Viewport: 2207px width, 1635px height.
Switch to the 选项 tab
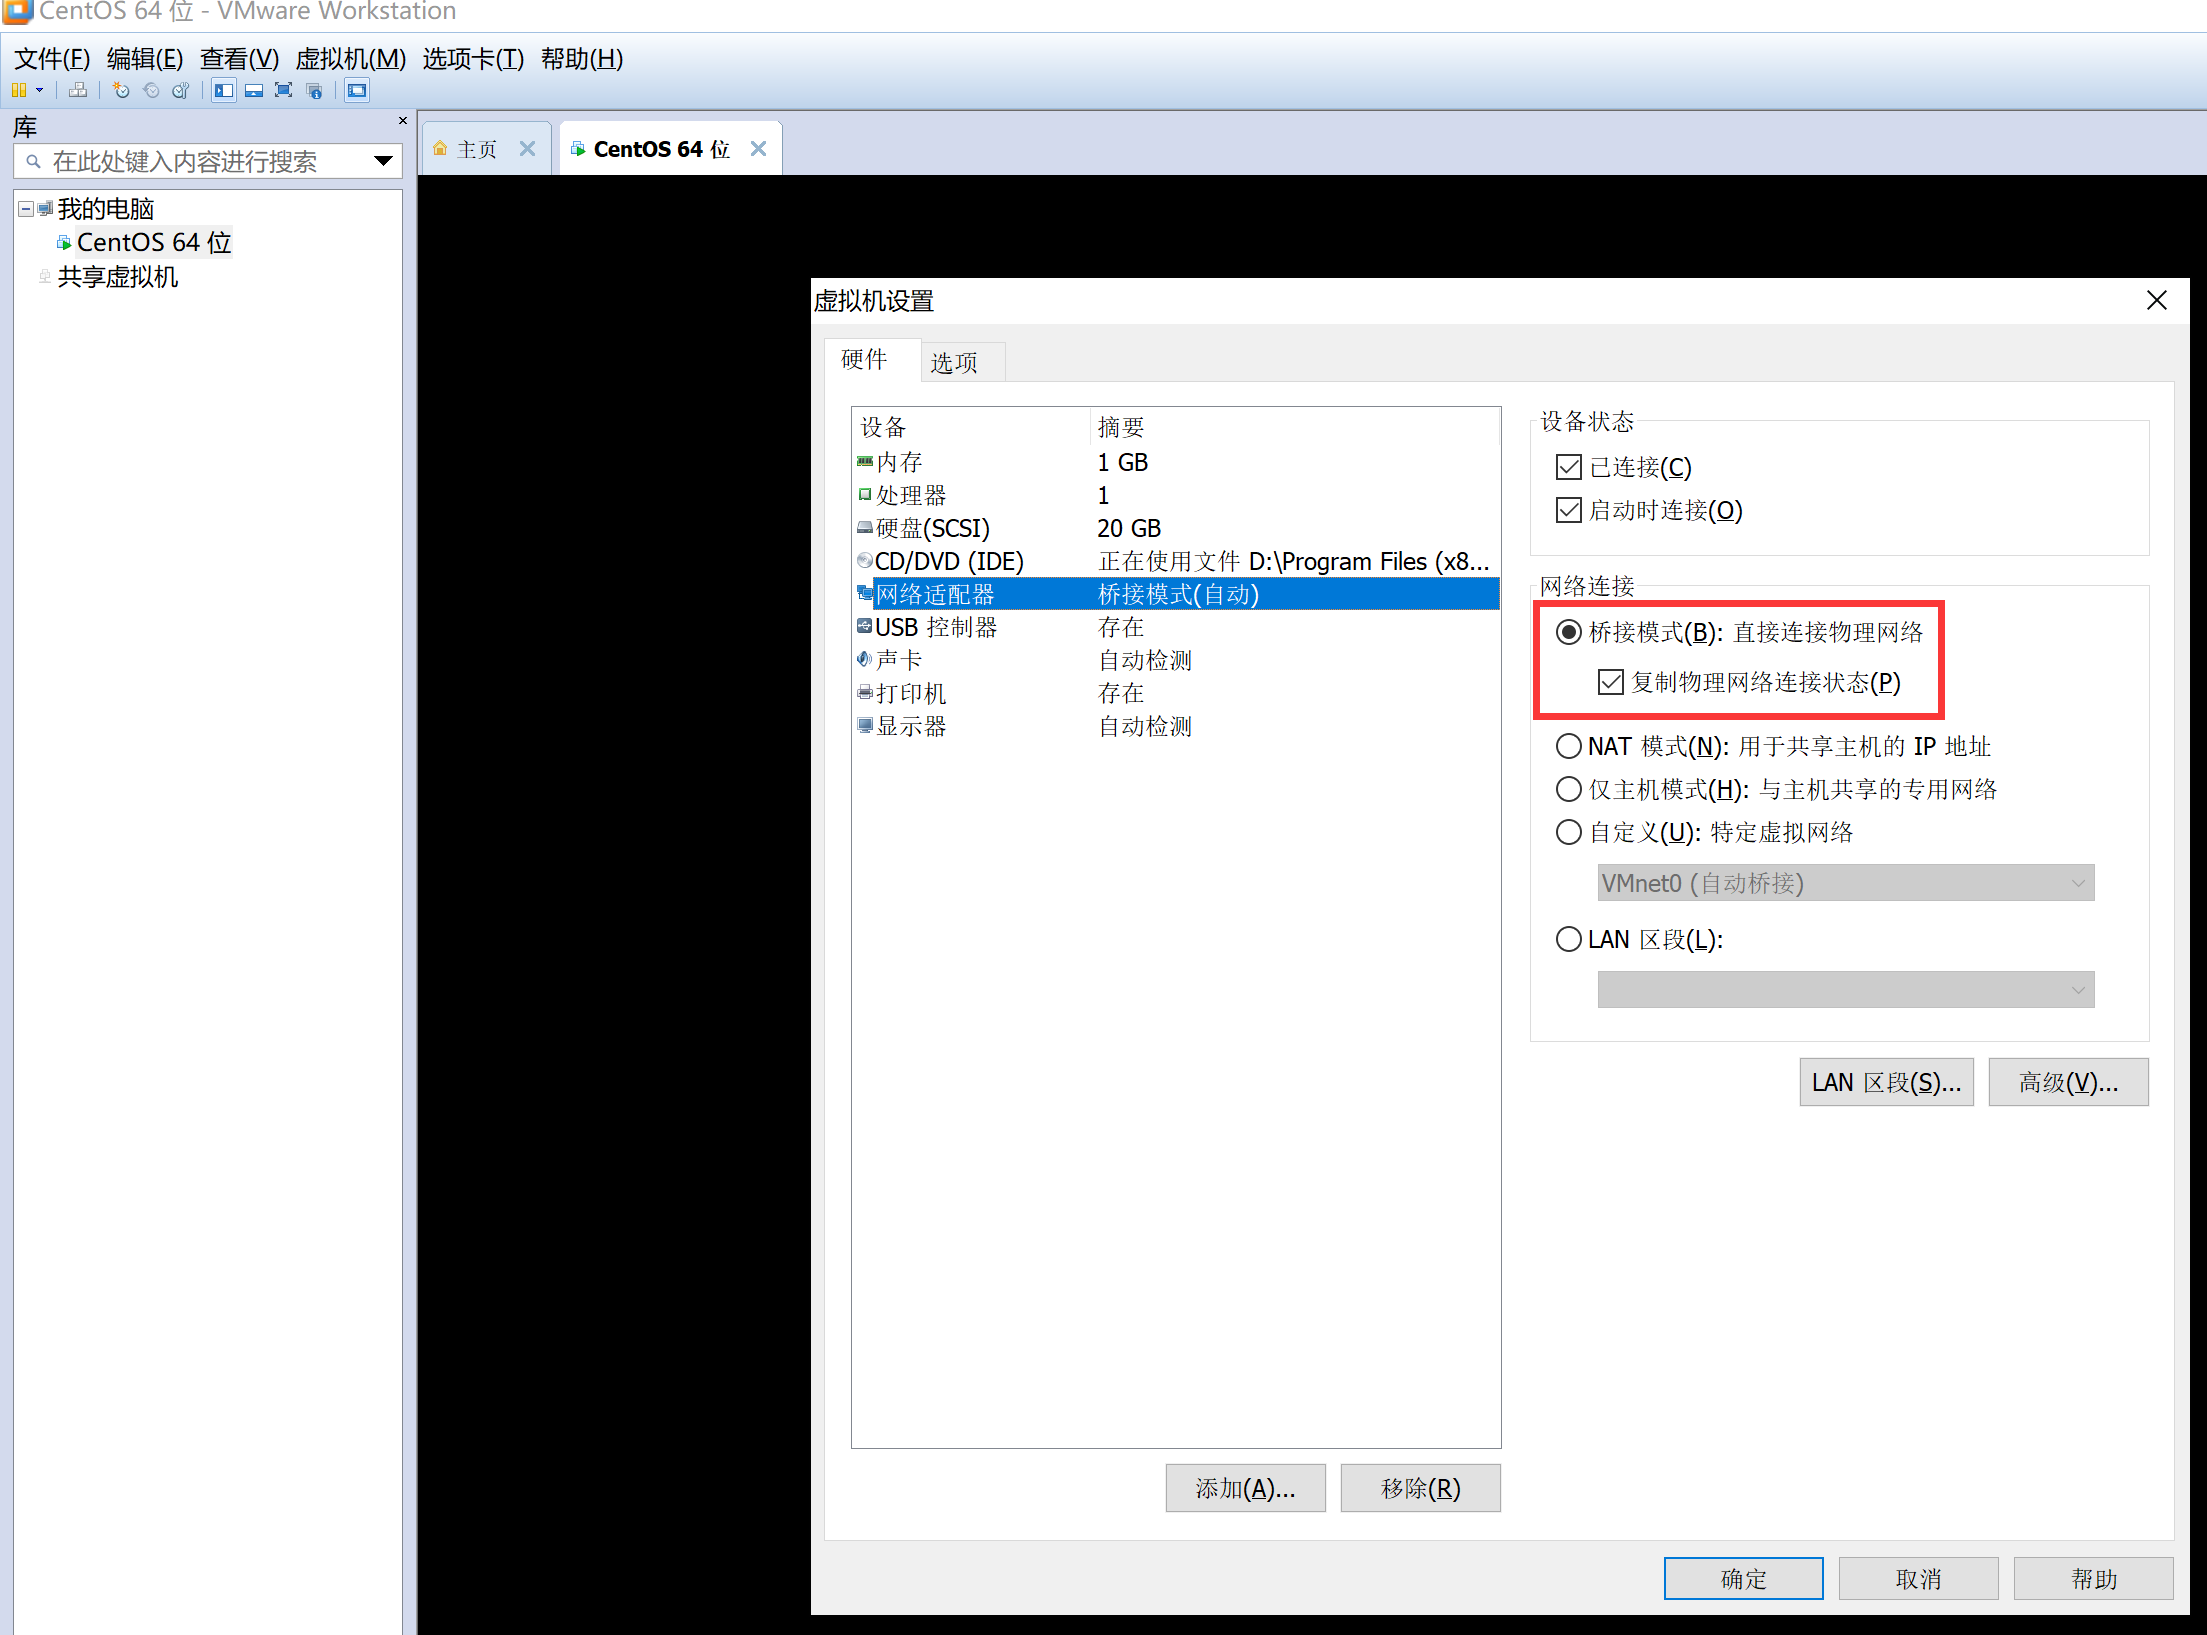(x=959, y=362)
